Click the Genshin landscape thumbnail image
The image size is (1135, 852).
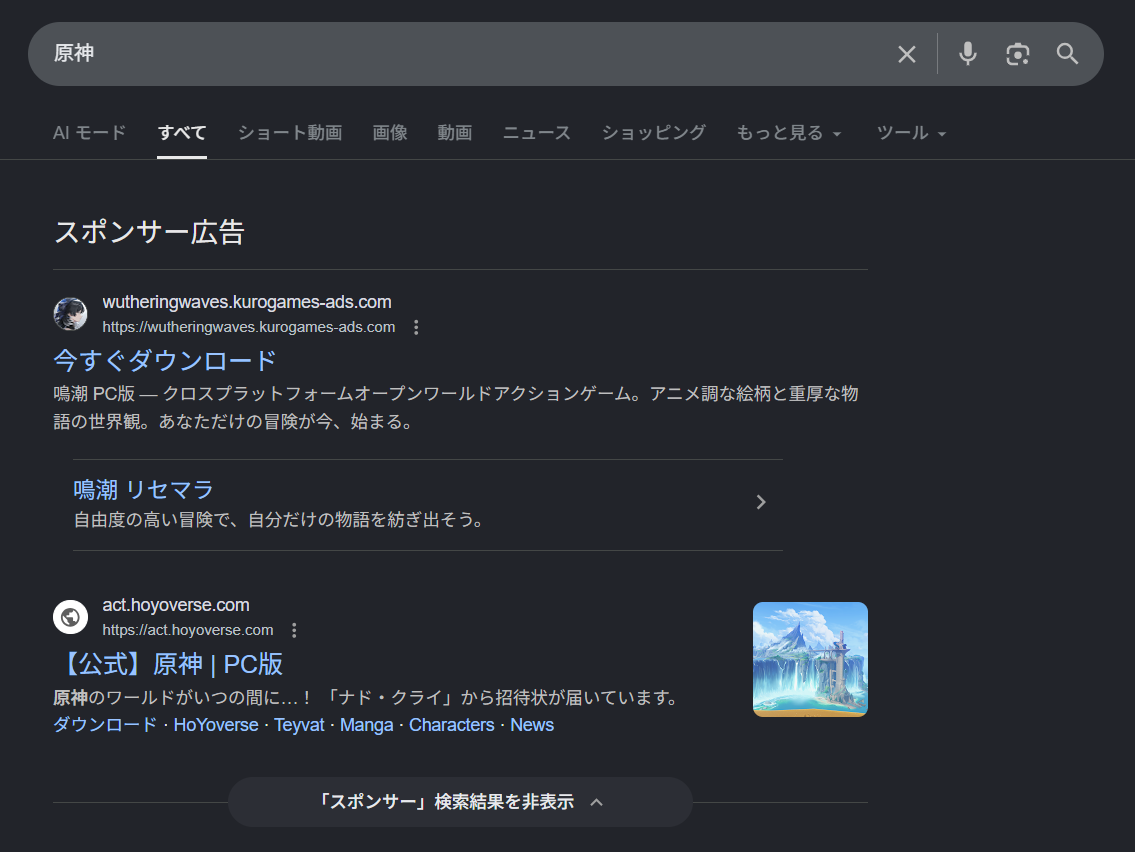point(810,659)
